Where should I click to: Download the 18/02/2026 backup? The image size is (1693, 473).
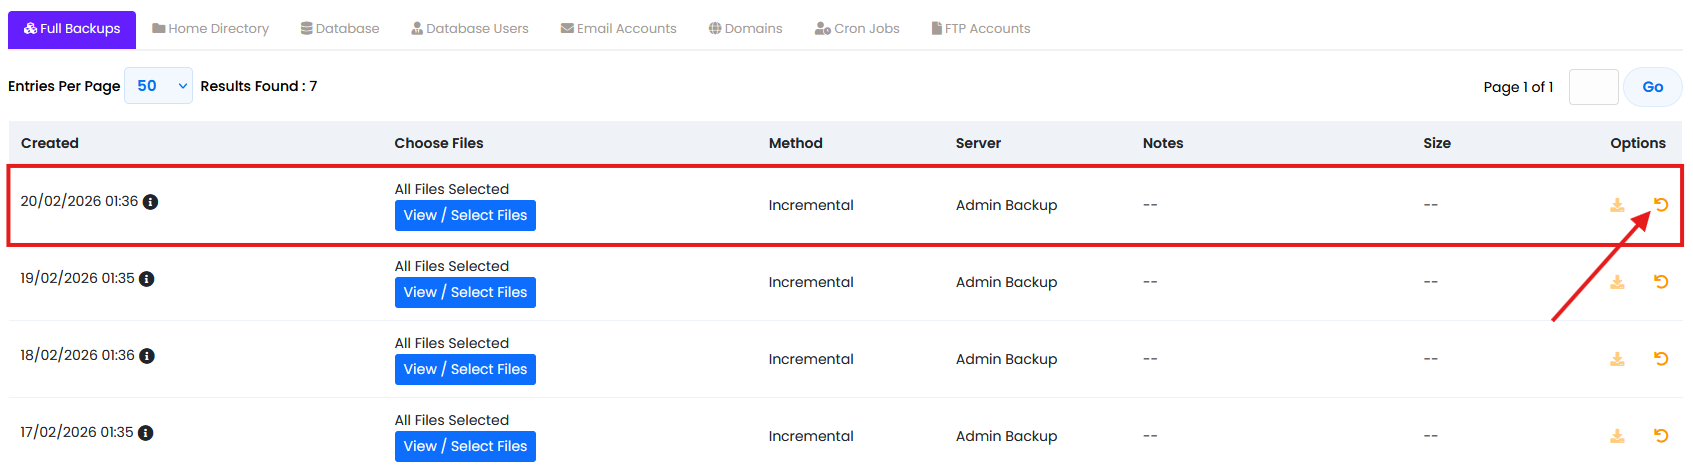pyautogui.click(x=1617, y=359)
